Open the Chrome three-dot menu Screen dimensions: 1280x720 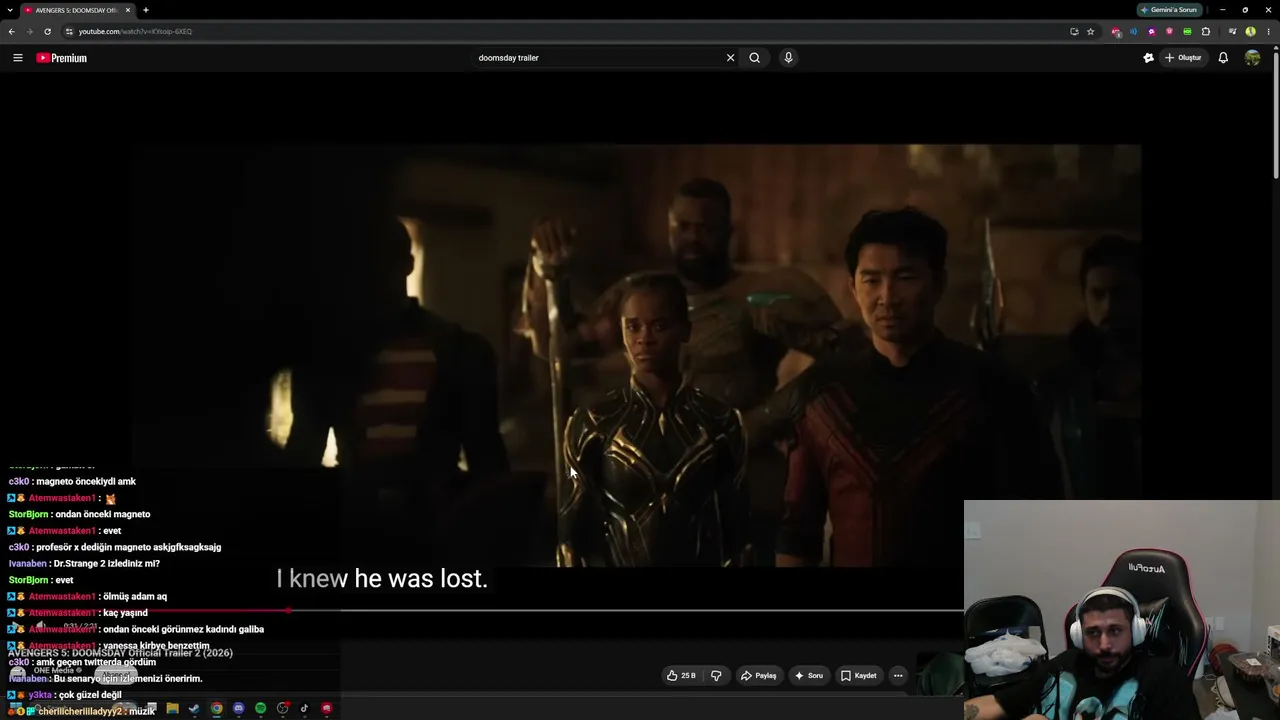click(1267, 31)
